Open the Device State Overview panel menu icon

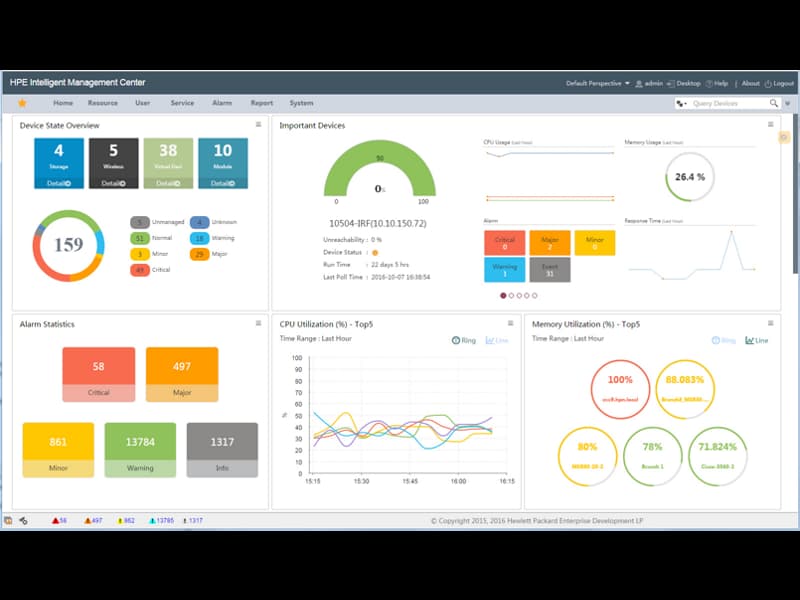point(258,124)
